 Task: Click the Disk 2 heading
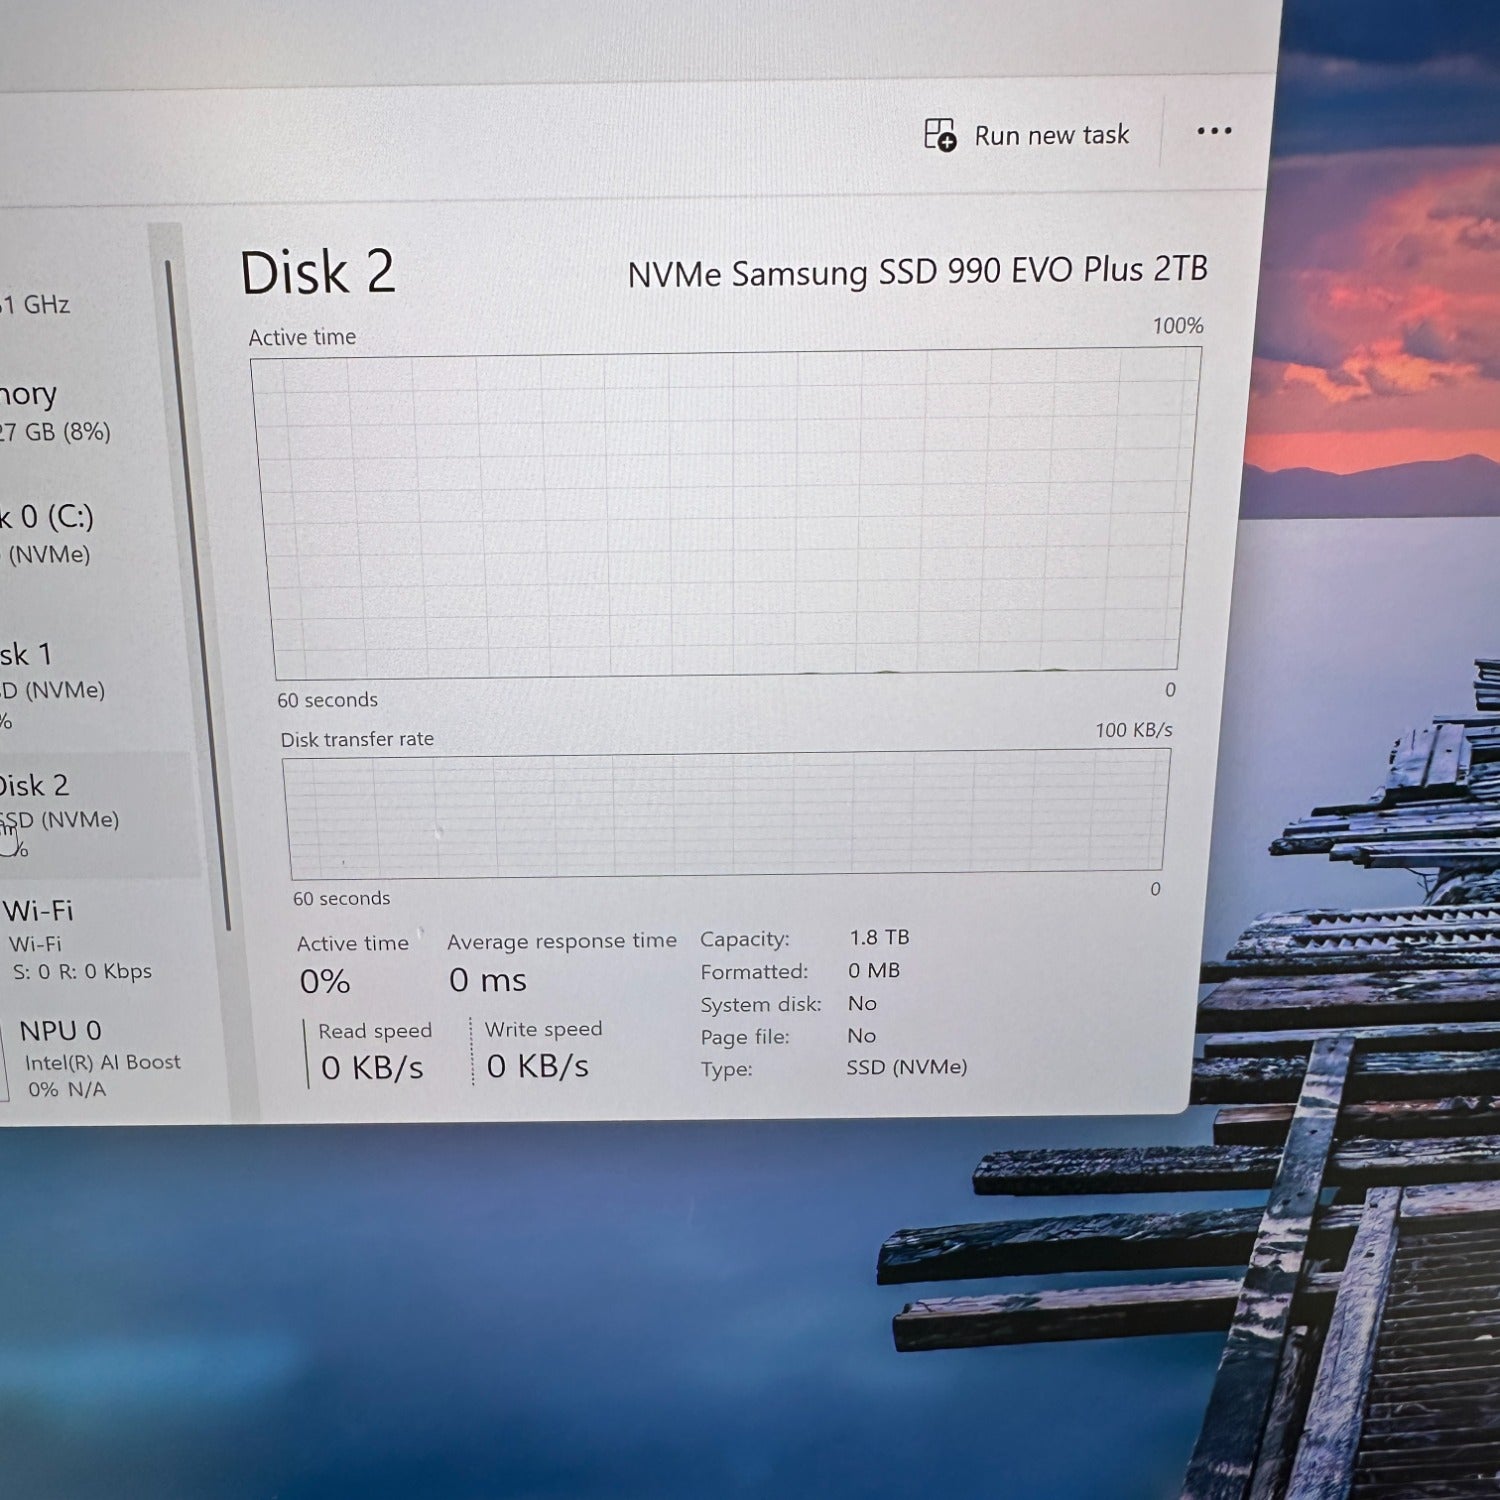point(318,272)
